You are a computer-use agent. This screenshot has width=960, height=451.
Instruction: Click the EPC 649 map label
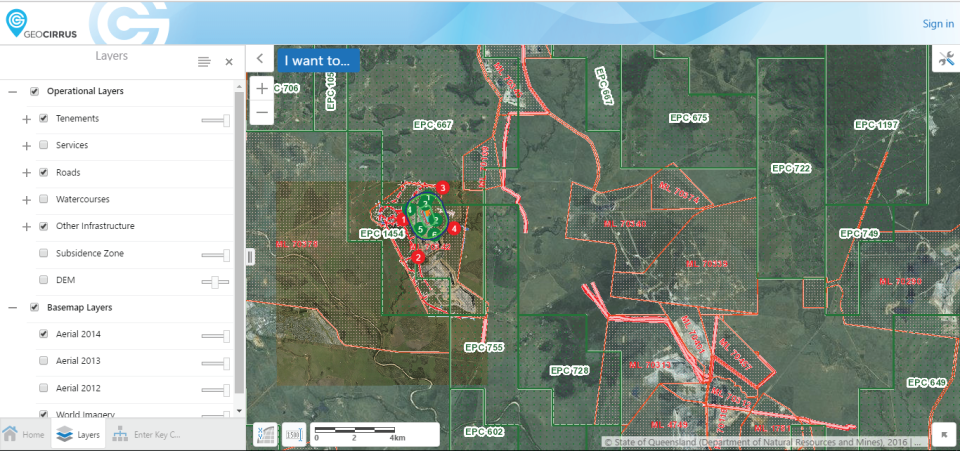pos(926,382)
